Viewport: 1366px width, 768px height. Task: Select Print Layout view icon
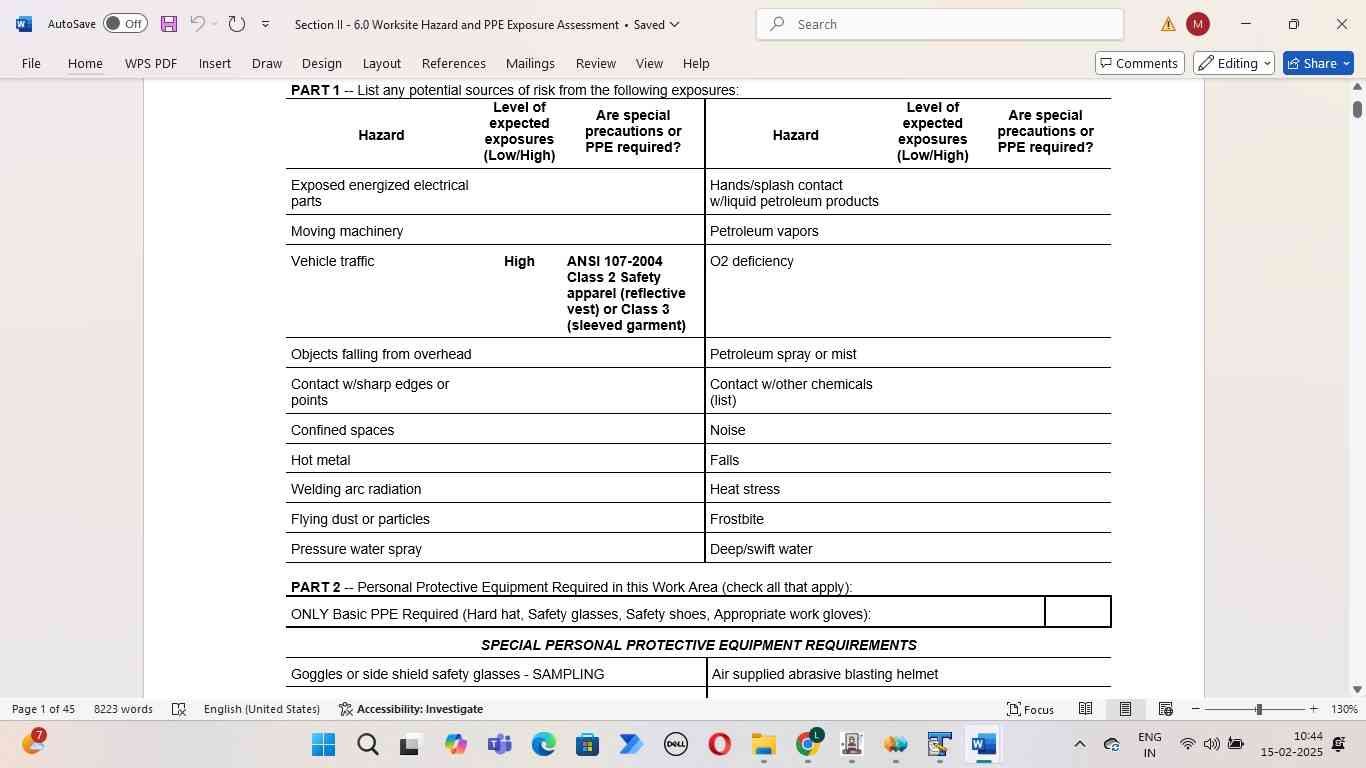pyautogui.click(x=1125, y=709)
